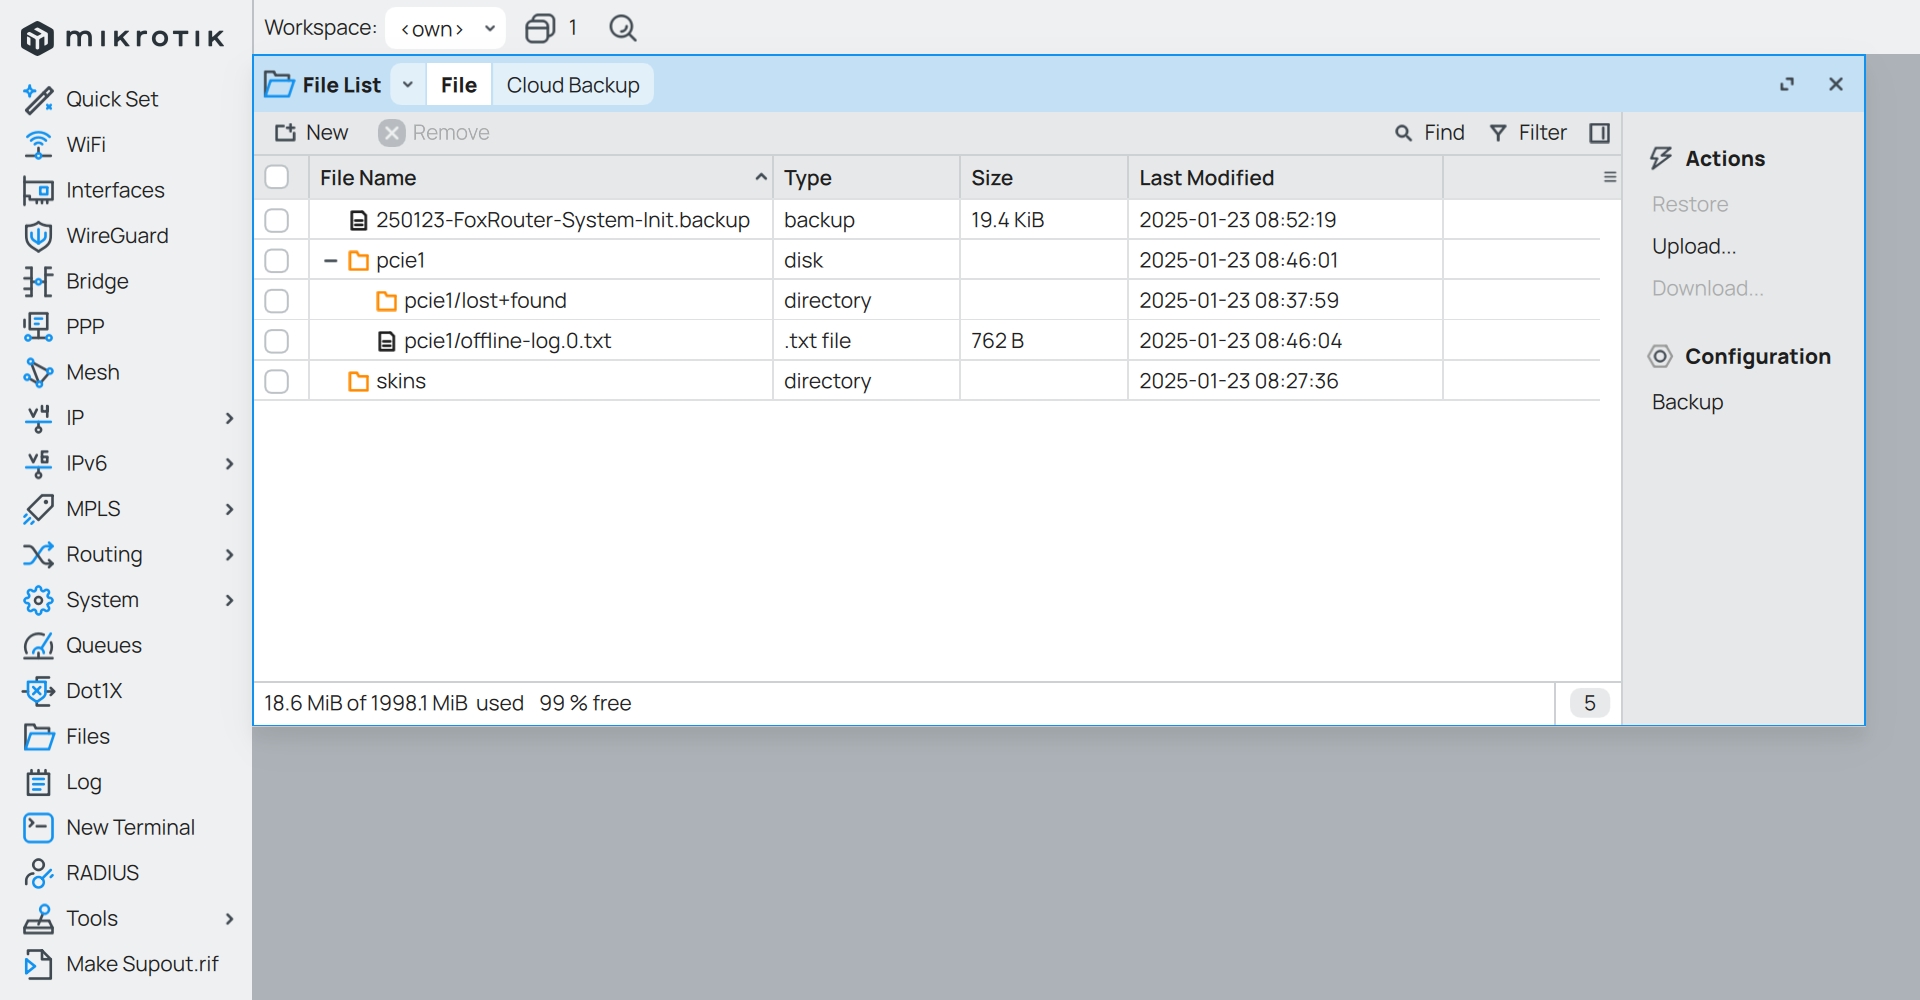
Task: Check the pcie1/lost+found row
Action: point(277,301)
